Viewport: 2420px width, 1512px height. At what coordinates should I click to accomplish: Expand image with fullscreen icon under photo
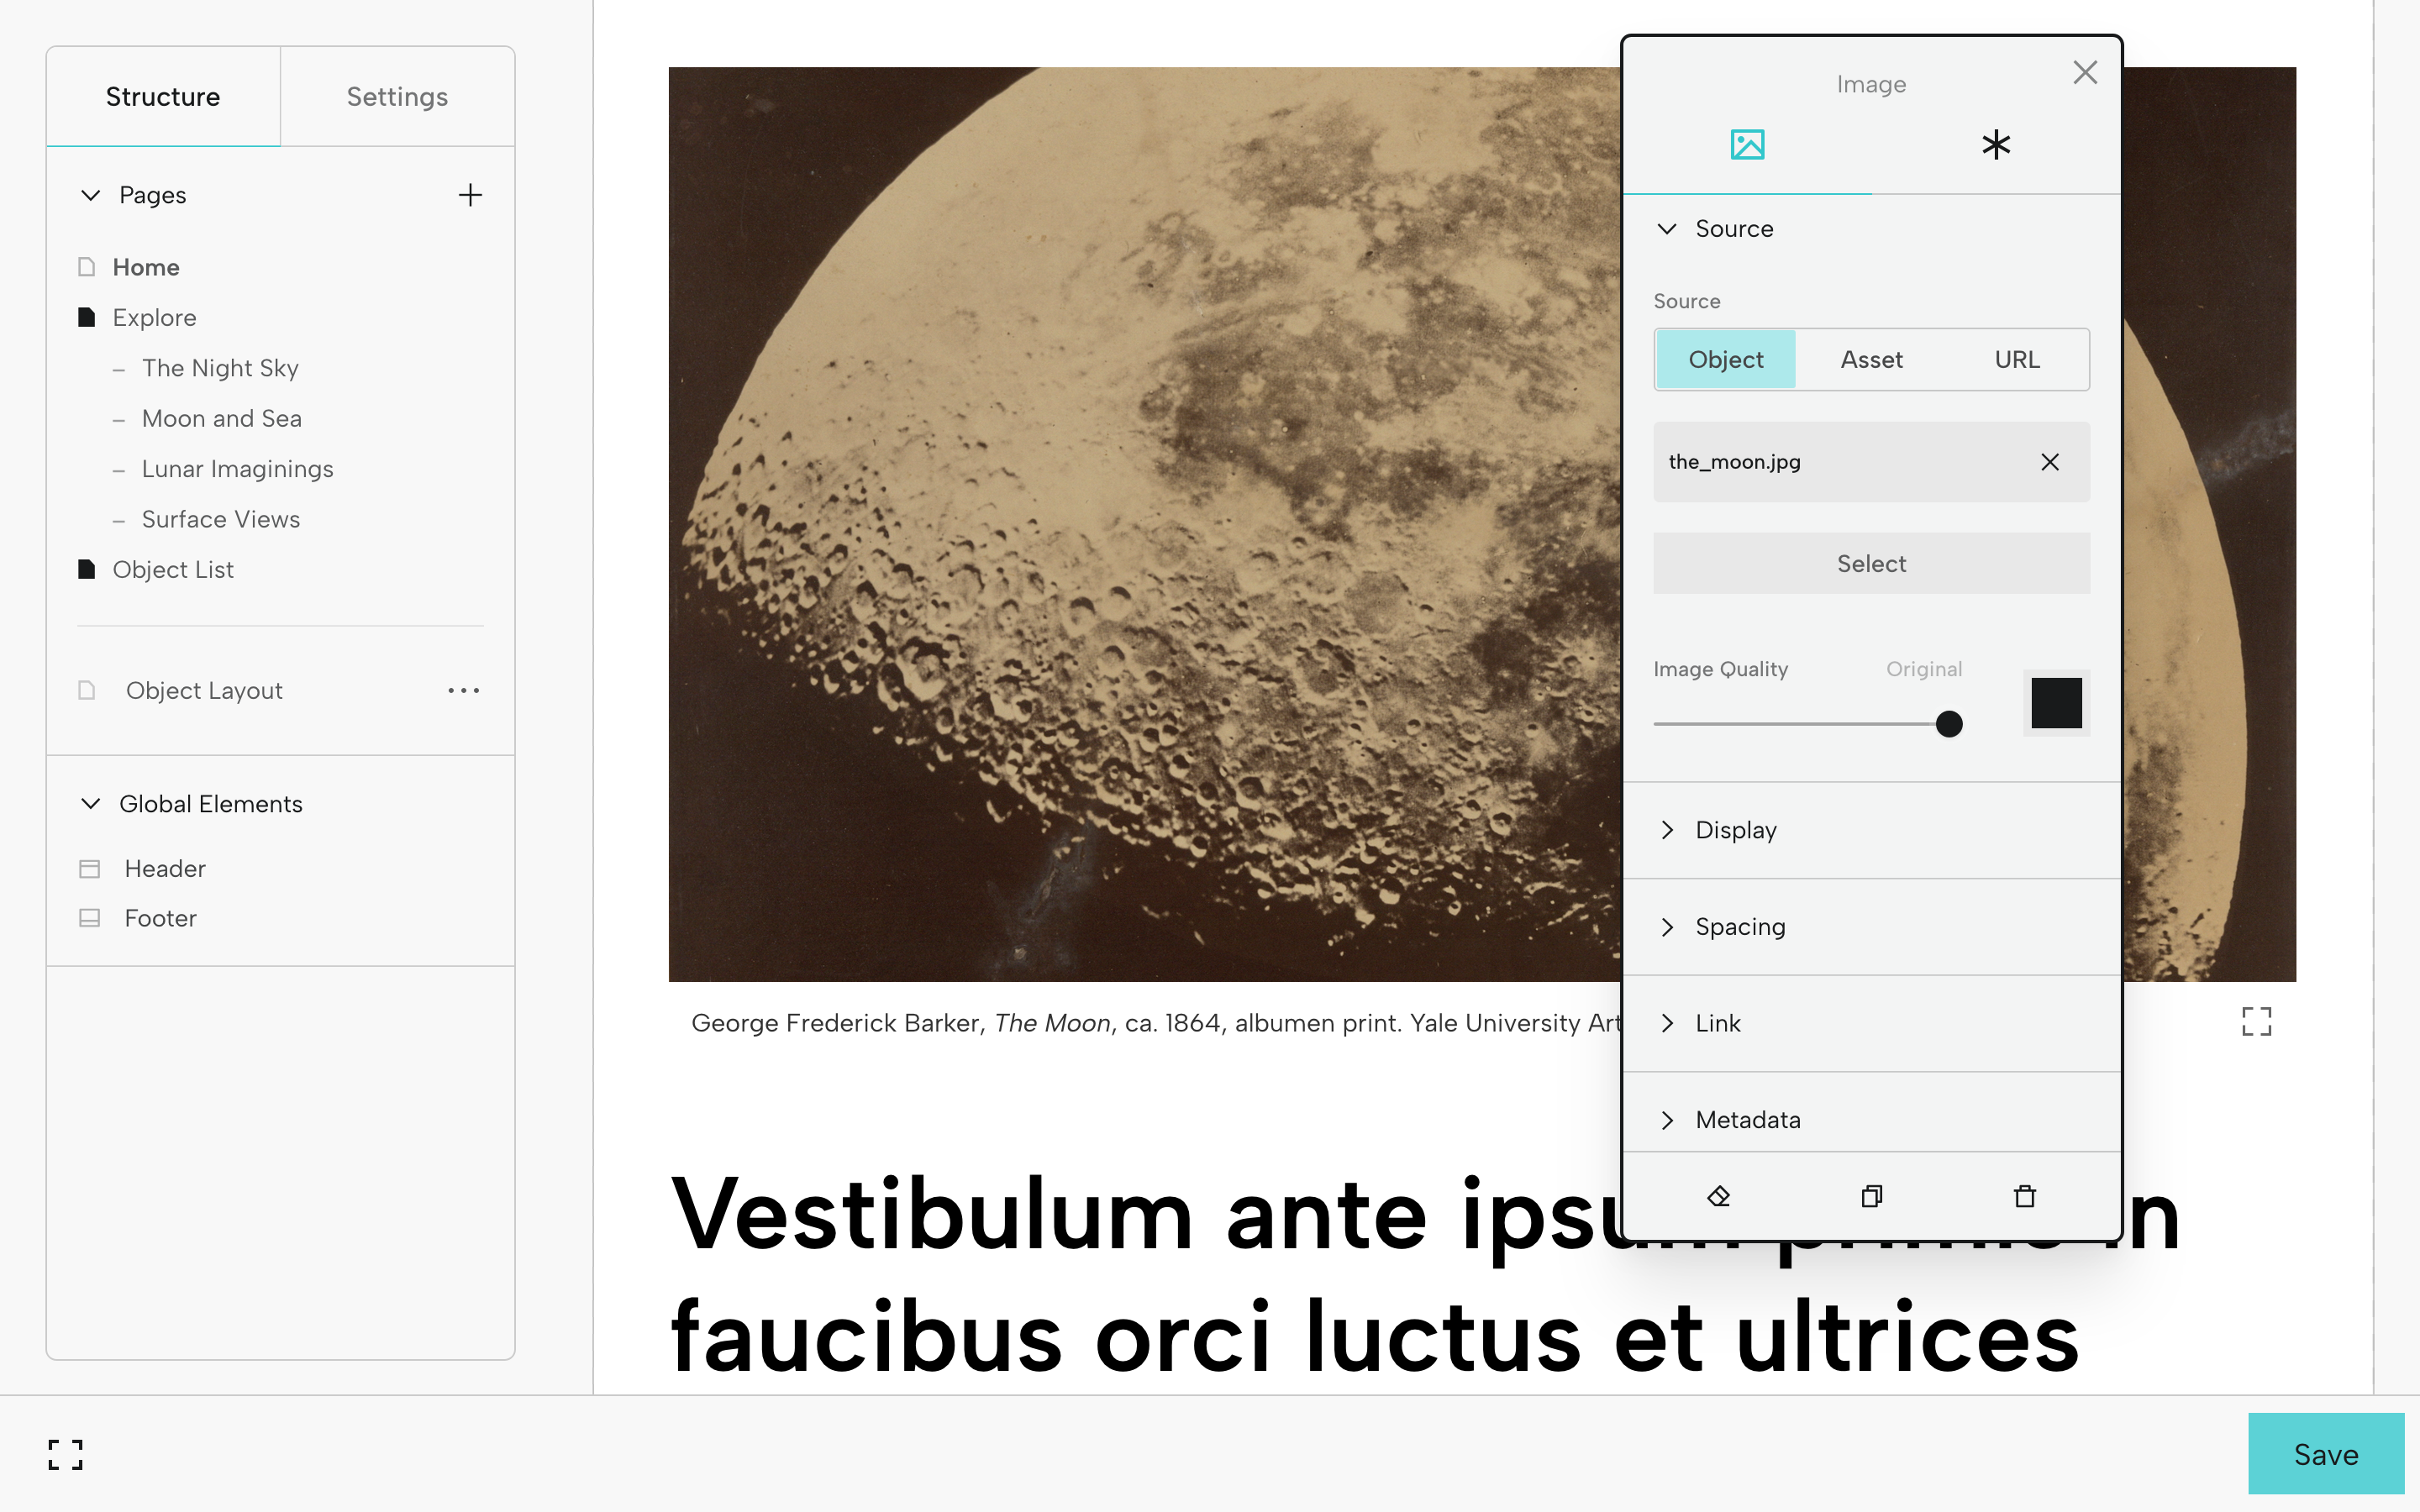[x=2256, y=1022]
